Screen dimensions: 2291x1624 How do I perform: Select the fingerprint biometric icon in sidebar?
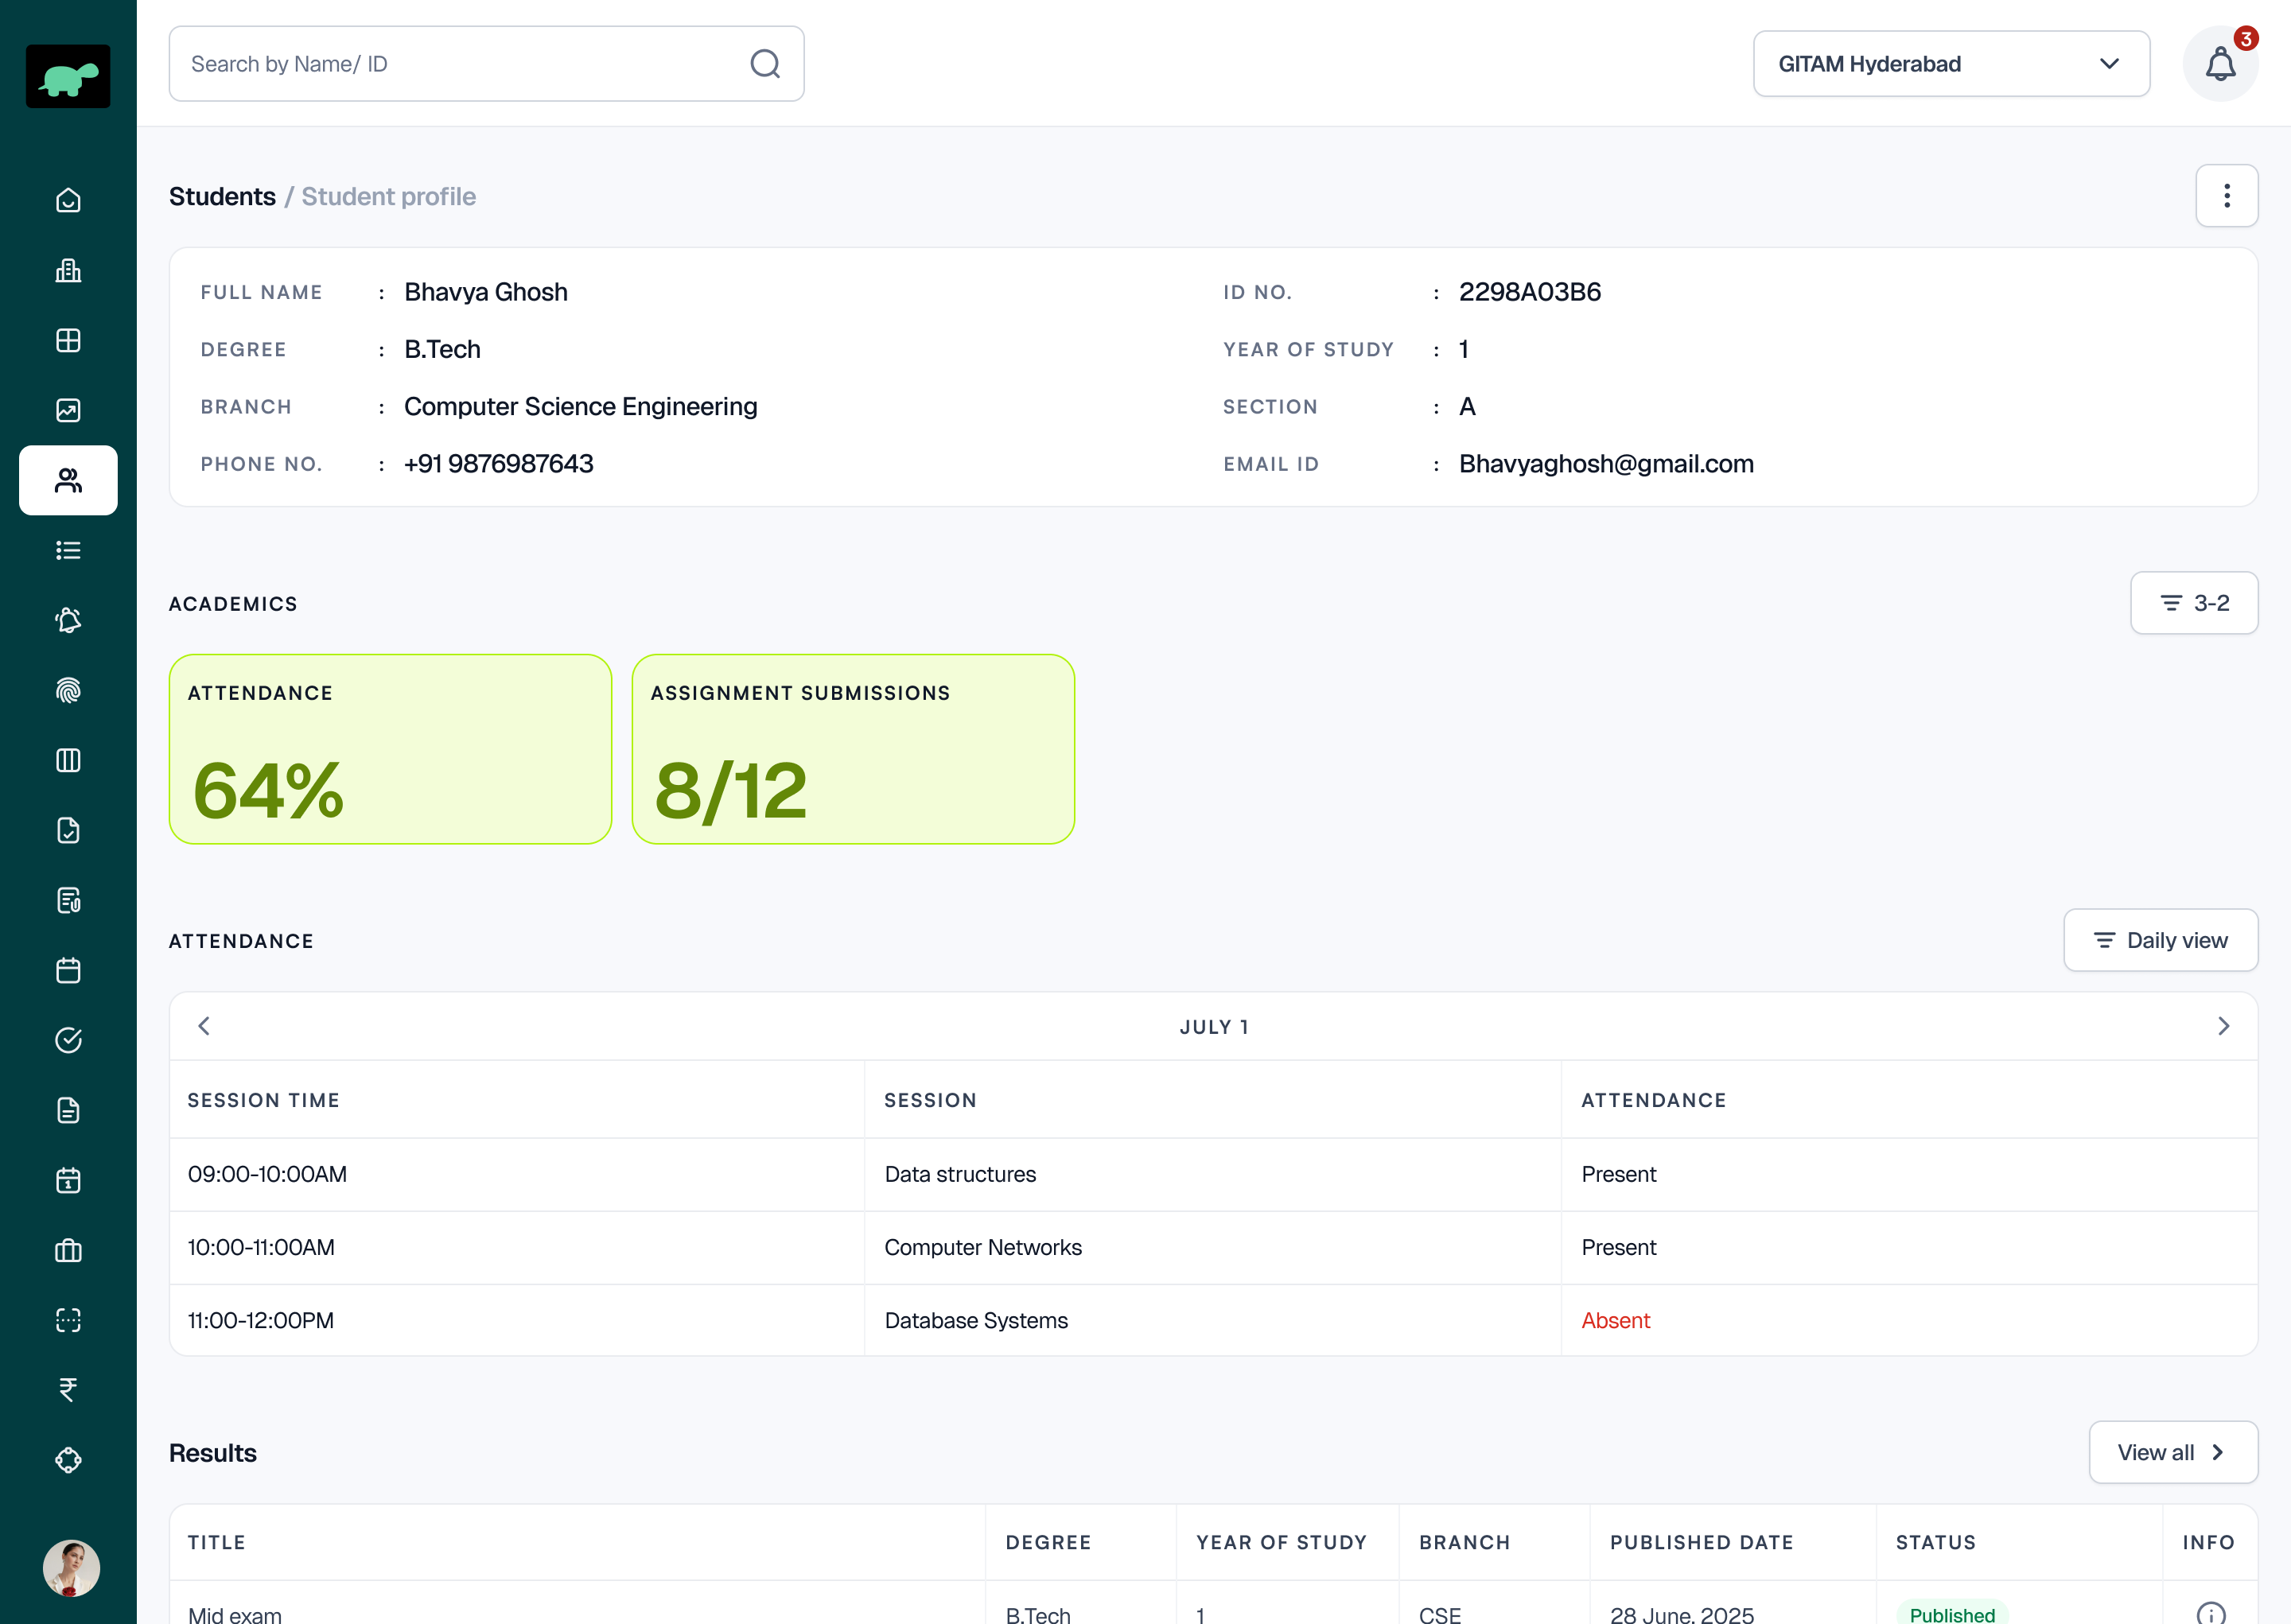68,690
